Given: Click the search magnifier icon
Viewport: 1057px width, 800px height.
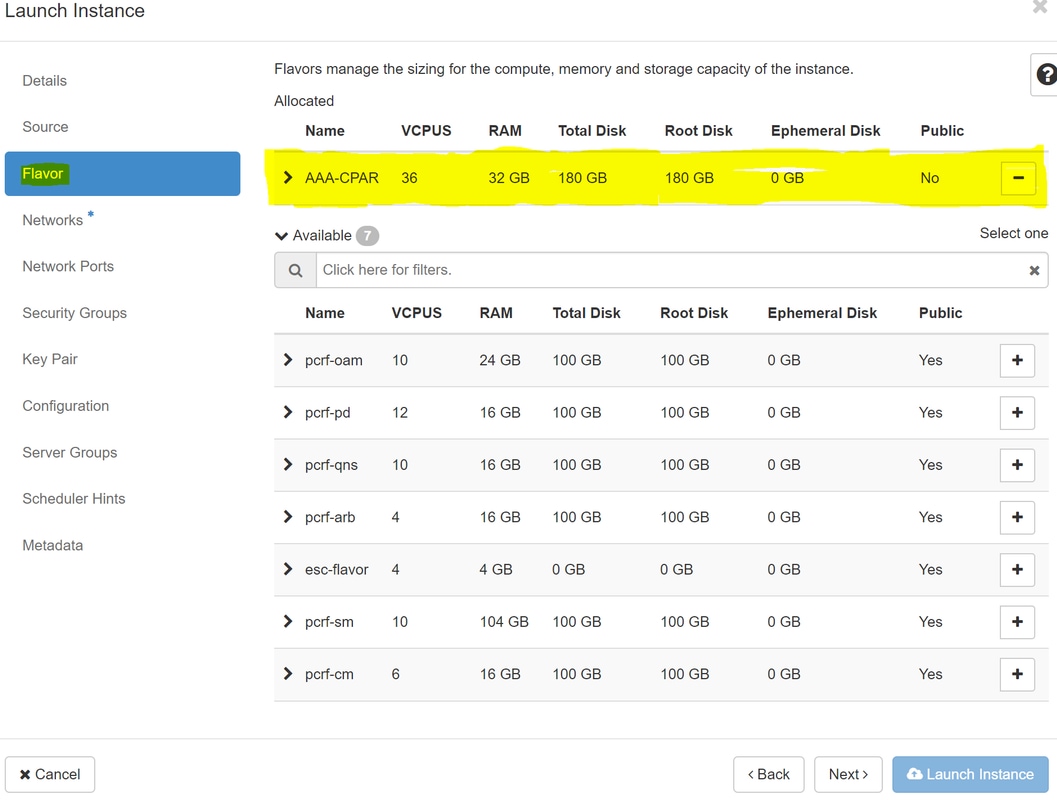Looking at the screenshot, I should [x=295, y=270].
